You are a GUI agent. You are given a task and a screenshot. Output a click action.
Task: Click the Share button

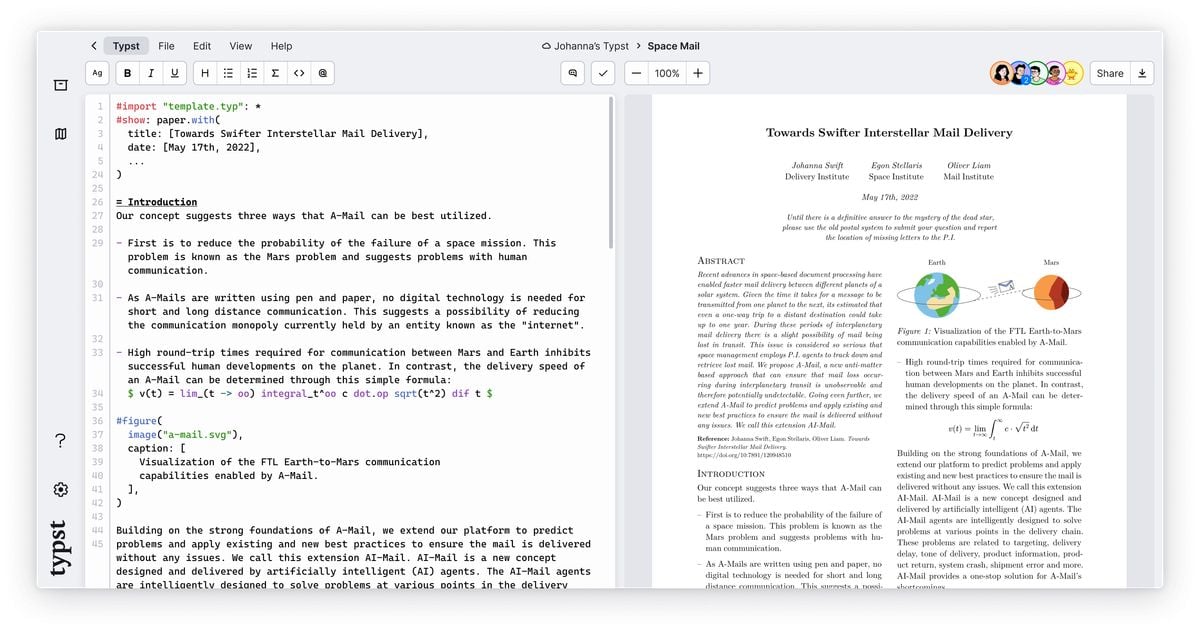click(1109, 73)
